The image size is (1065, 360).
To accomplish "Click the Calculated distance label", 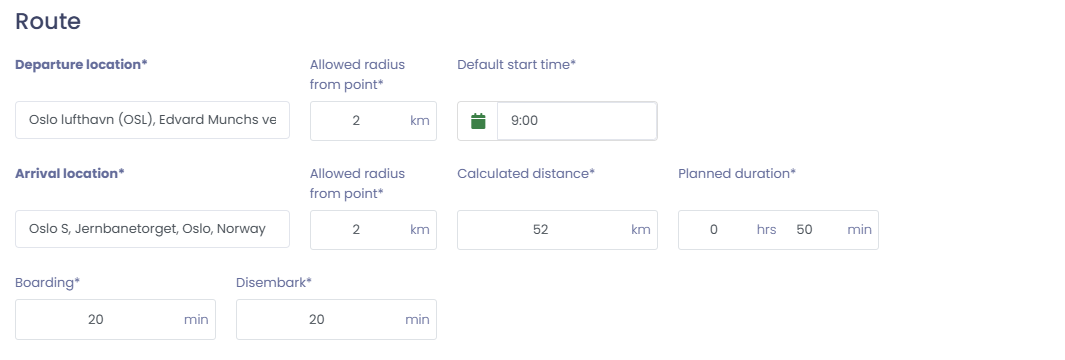I will pos(526,173).
